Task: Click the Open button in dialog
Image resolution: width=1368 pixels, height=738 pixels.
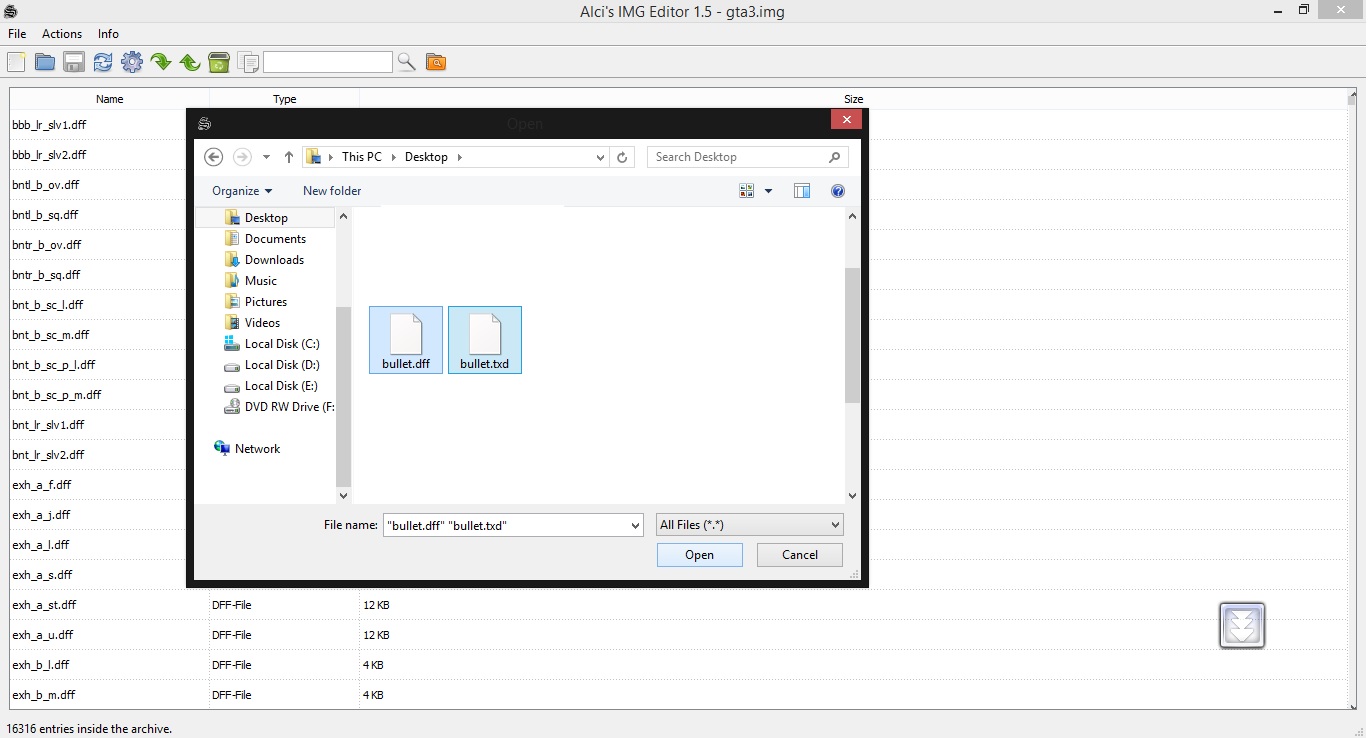Action: [x=700, y=555]
